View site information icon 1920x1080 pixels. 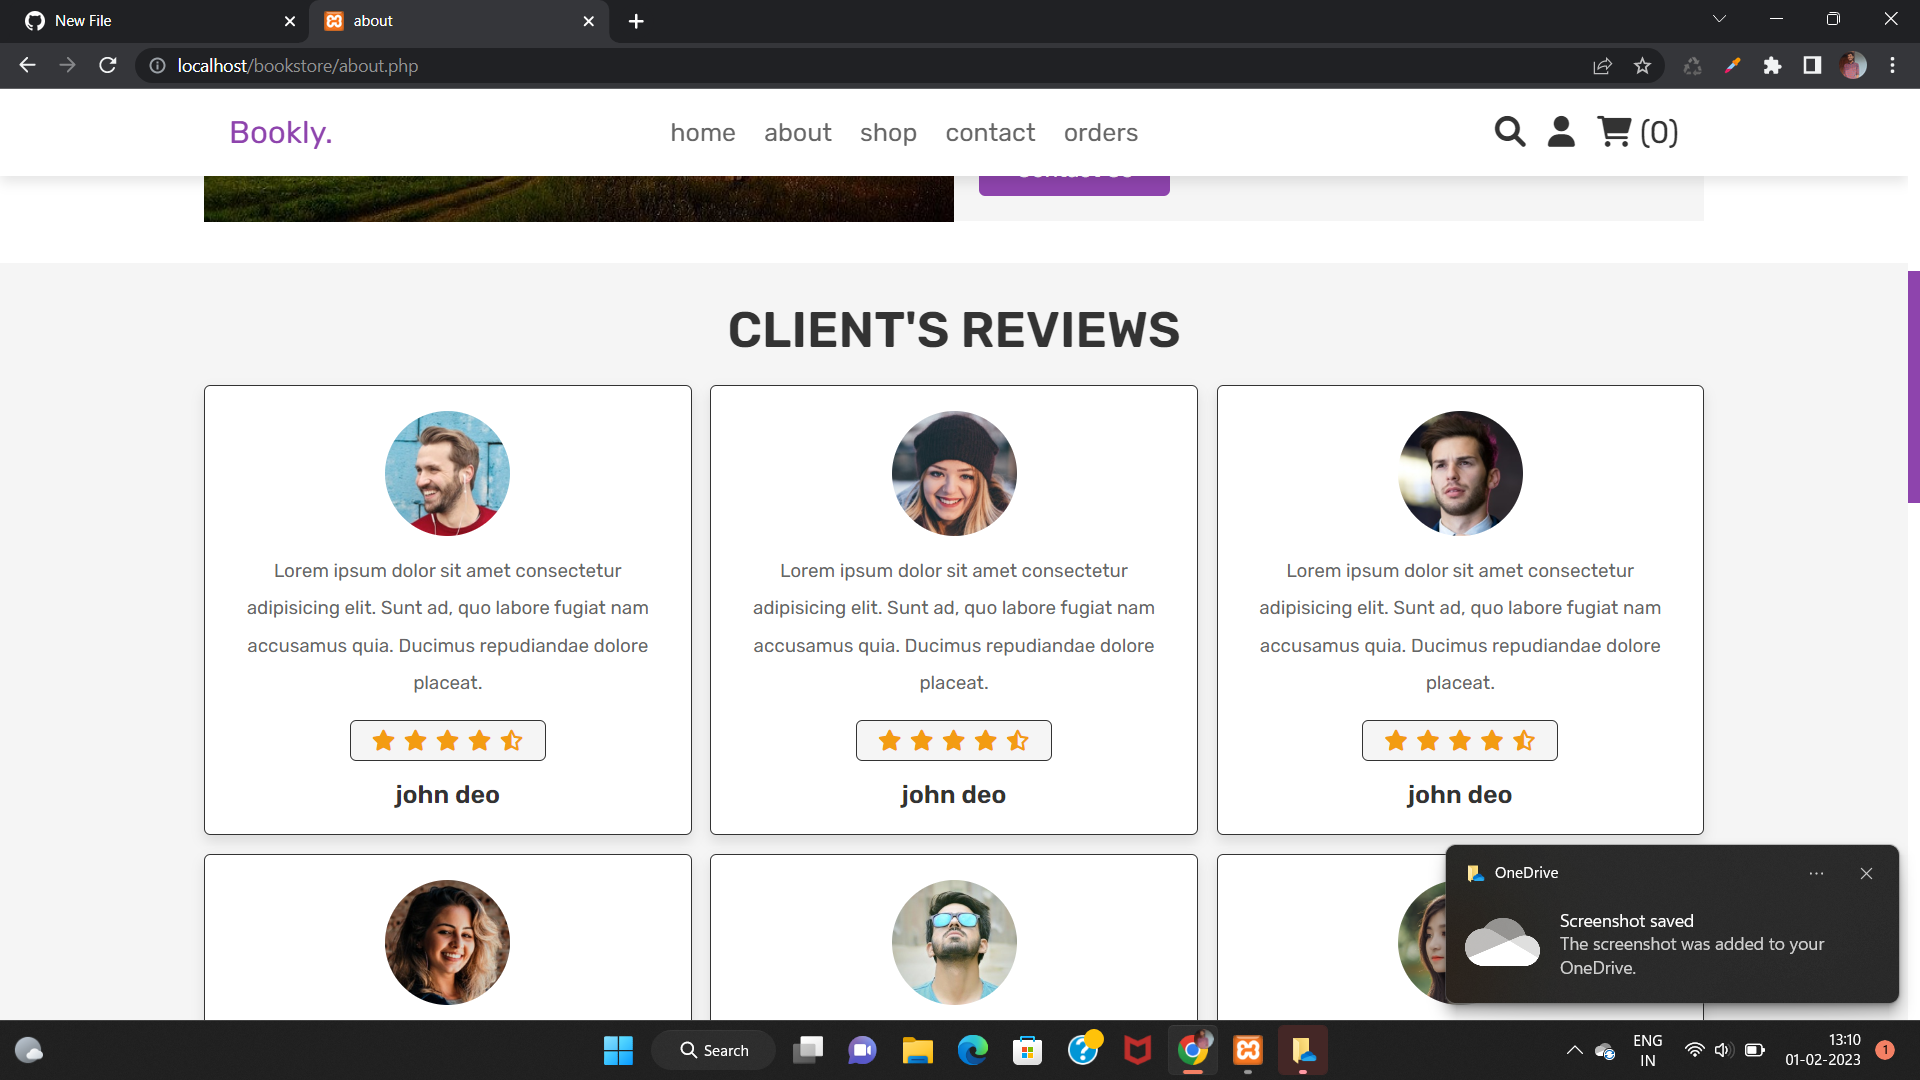[x=157, y=66]
